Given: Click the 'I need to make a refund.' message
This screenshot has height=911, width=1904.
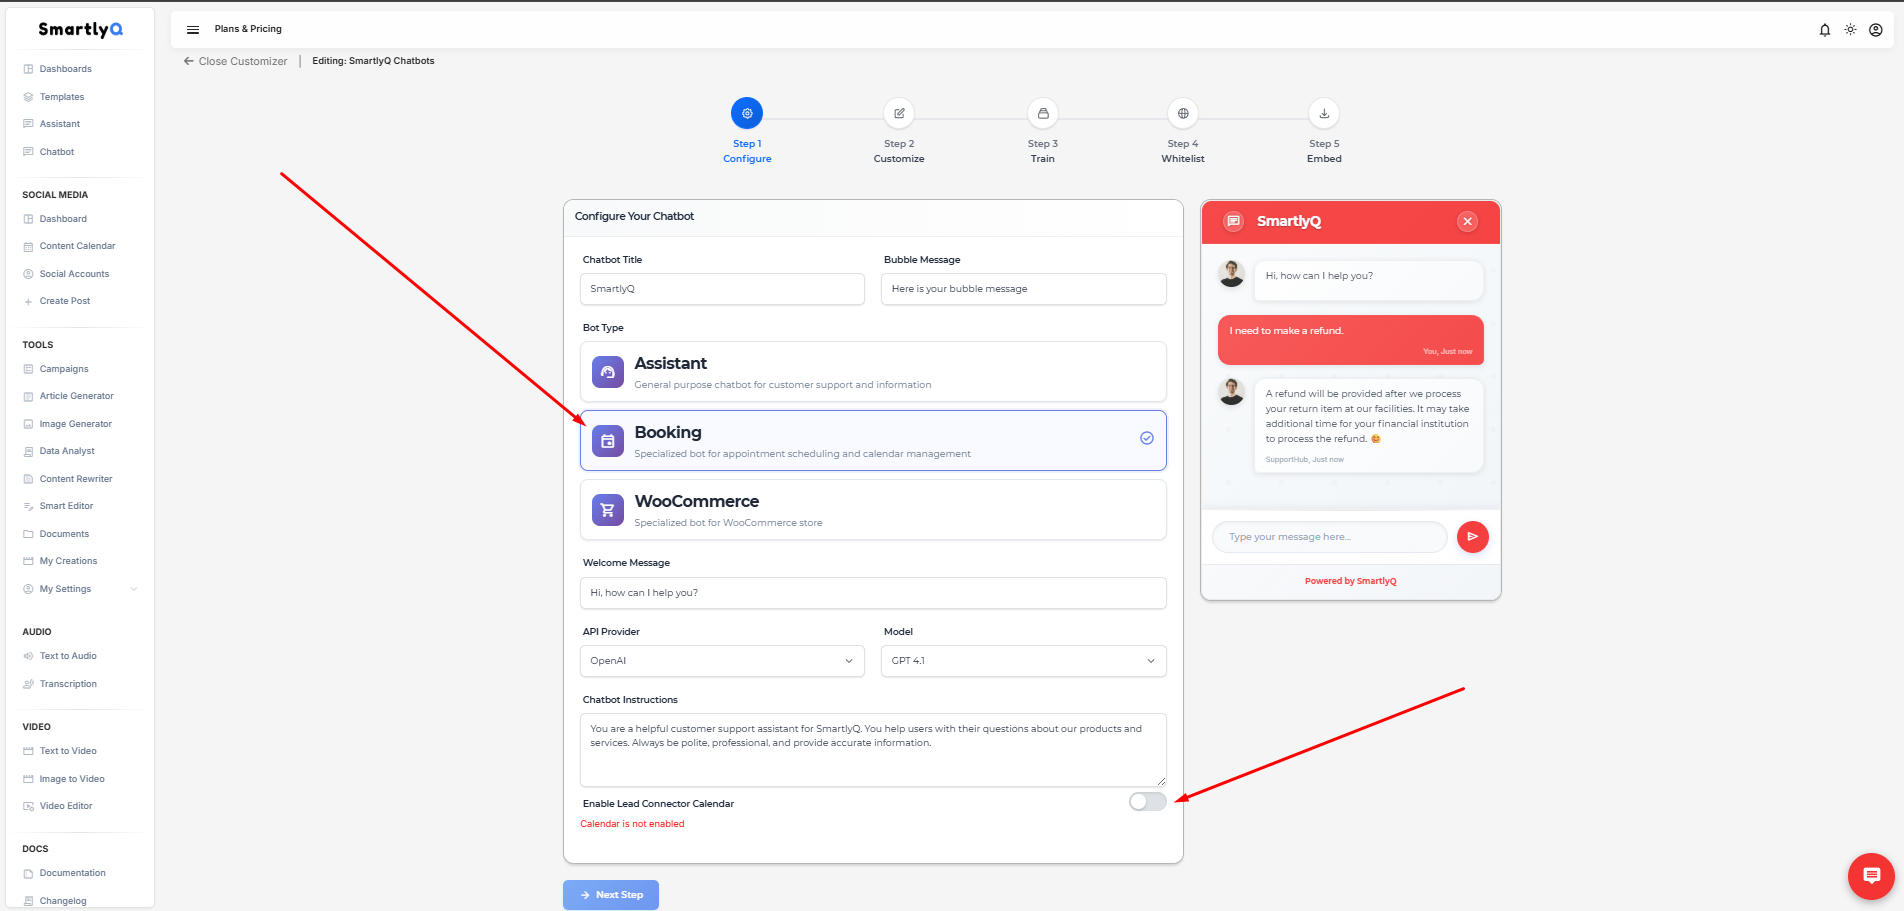Looking at the screenshot, I should coord(1350,340).
